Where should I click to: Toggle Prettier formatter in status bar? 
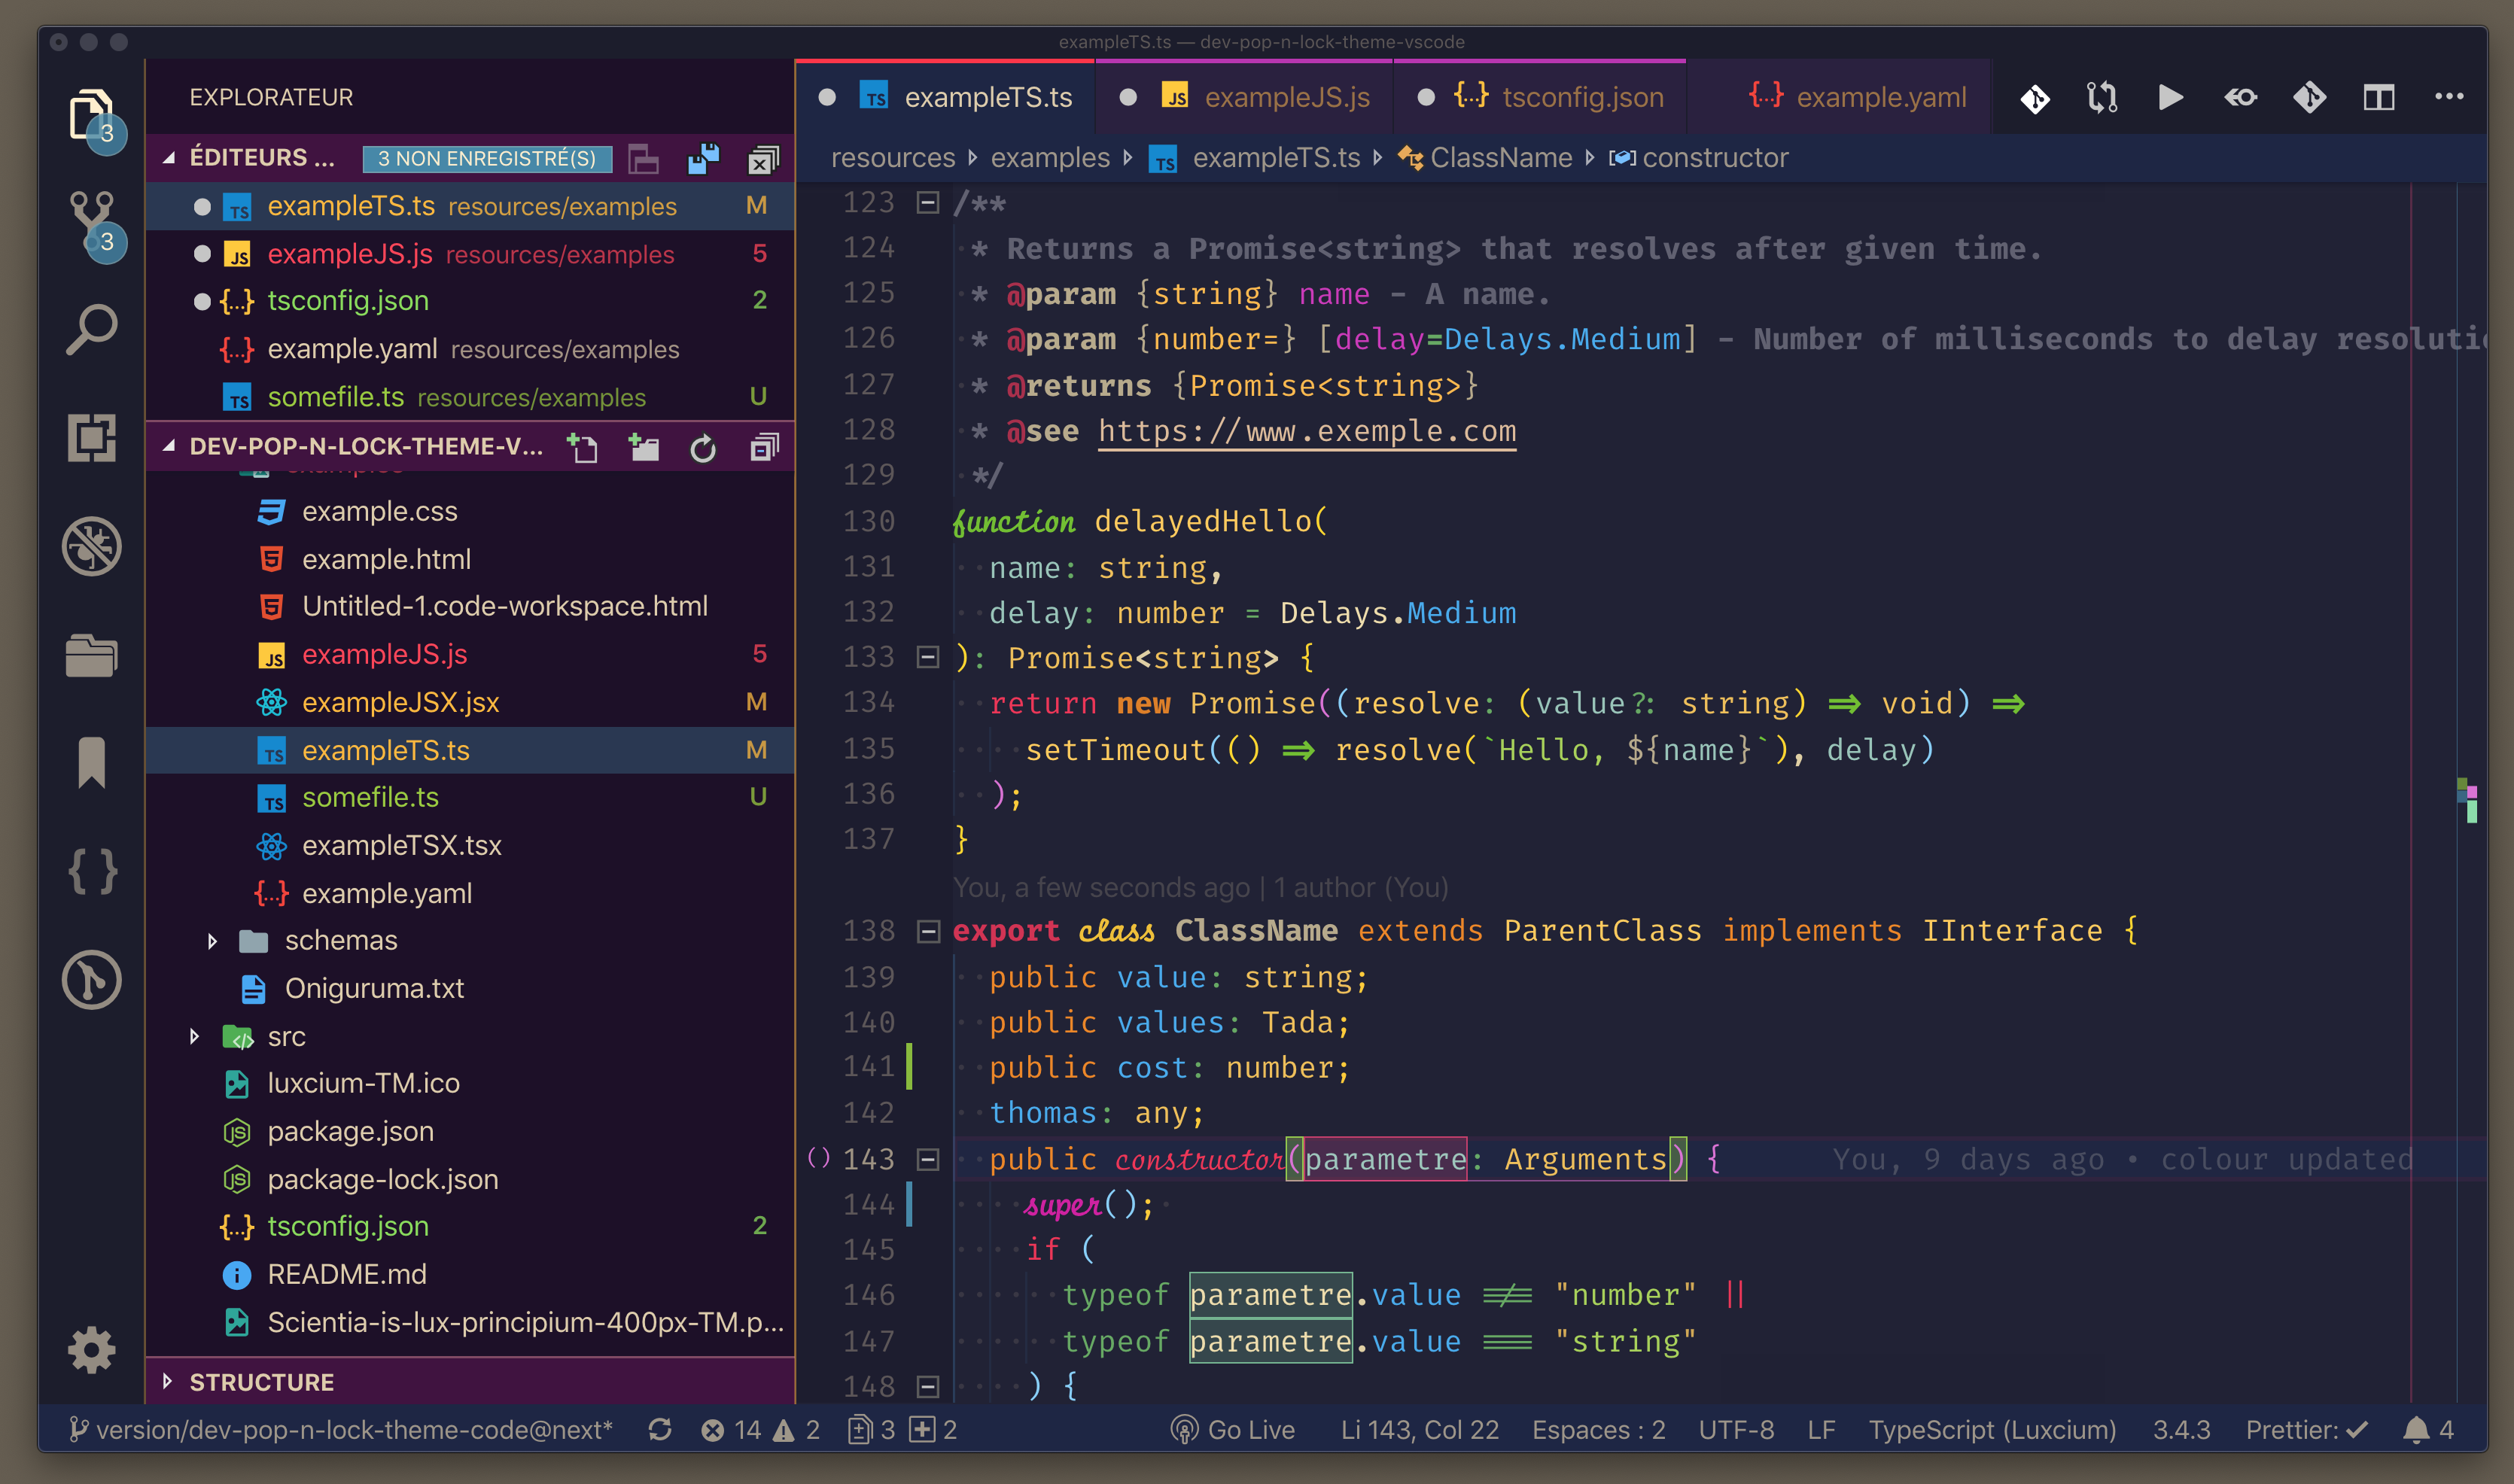pos(2305,1430)
